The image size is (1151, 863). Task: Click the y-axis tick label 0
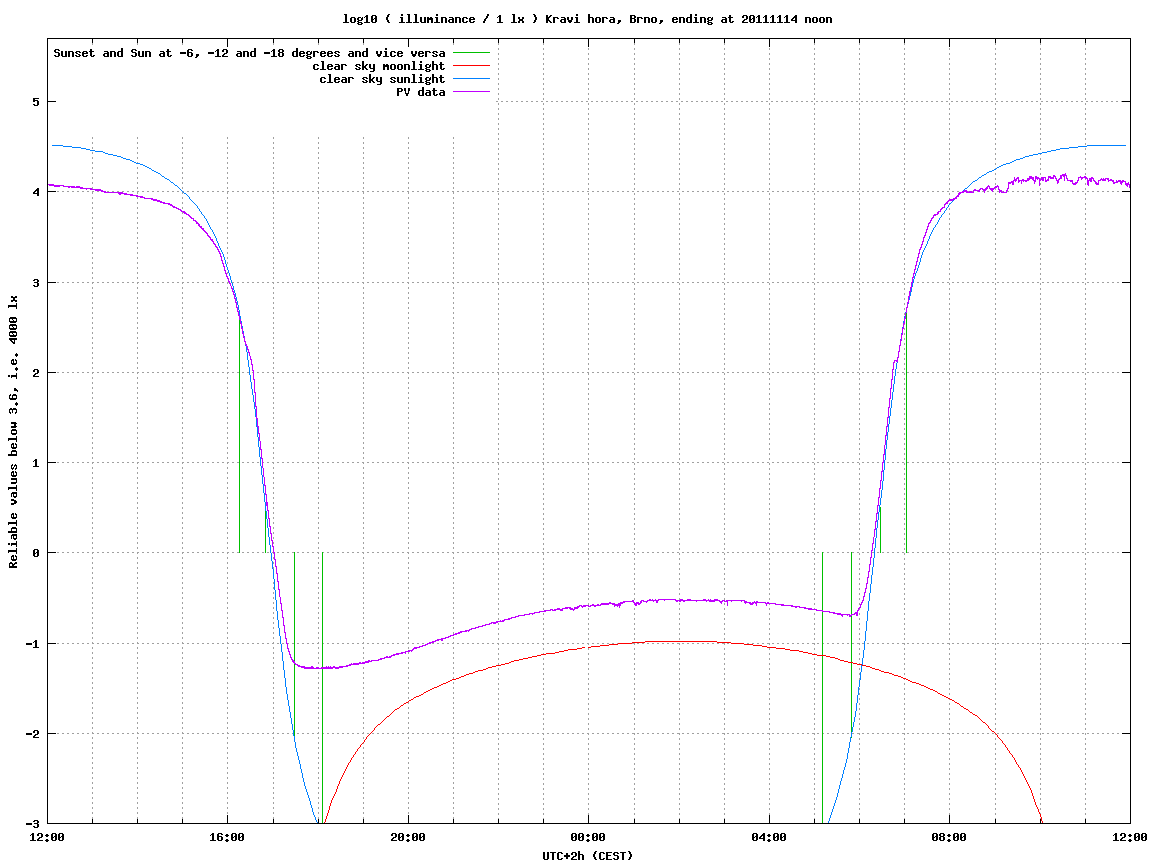click(x=36, y=553)
